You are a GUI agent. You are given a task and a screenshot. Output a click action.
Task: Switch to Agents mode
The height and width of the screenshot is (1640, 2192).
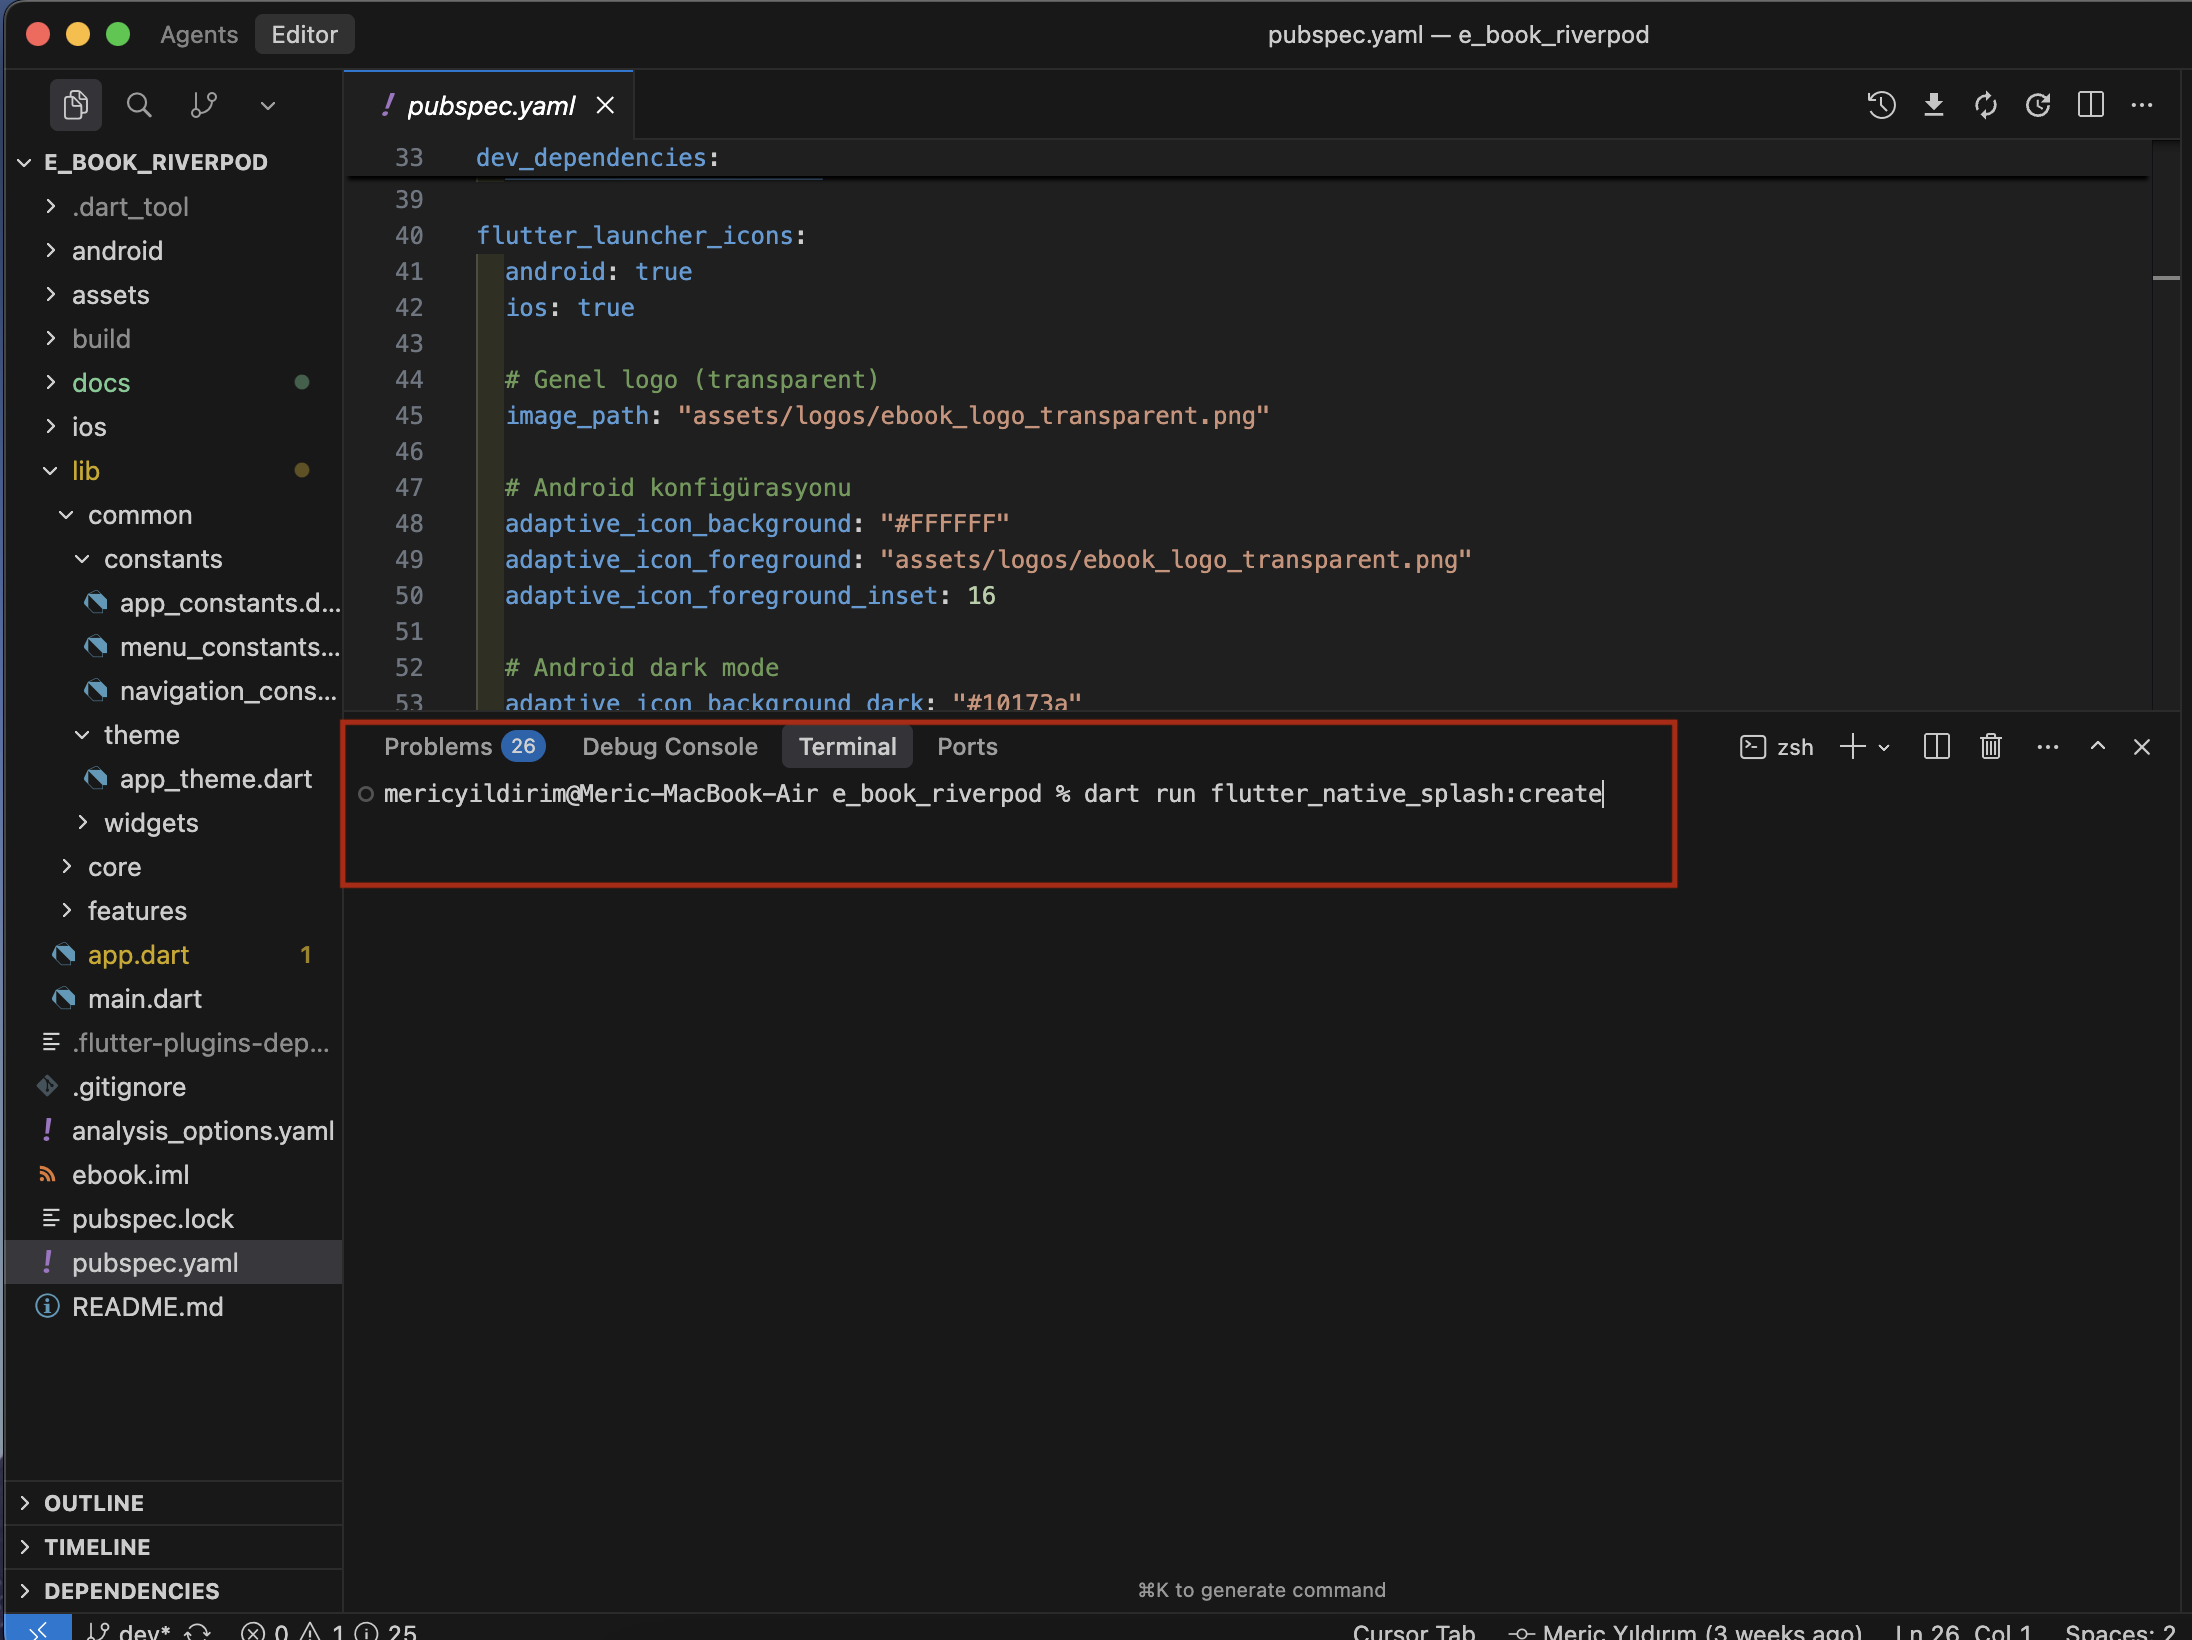(199, 35)
